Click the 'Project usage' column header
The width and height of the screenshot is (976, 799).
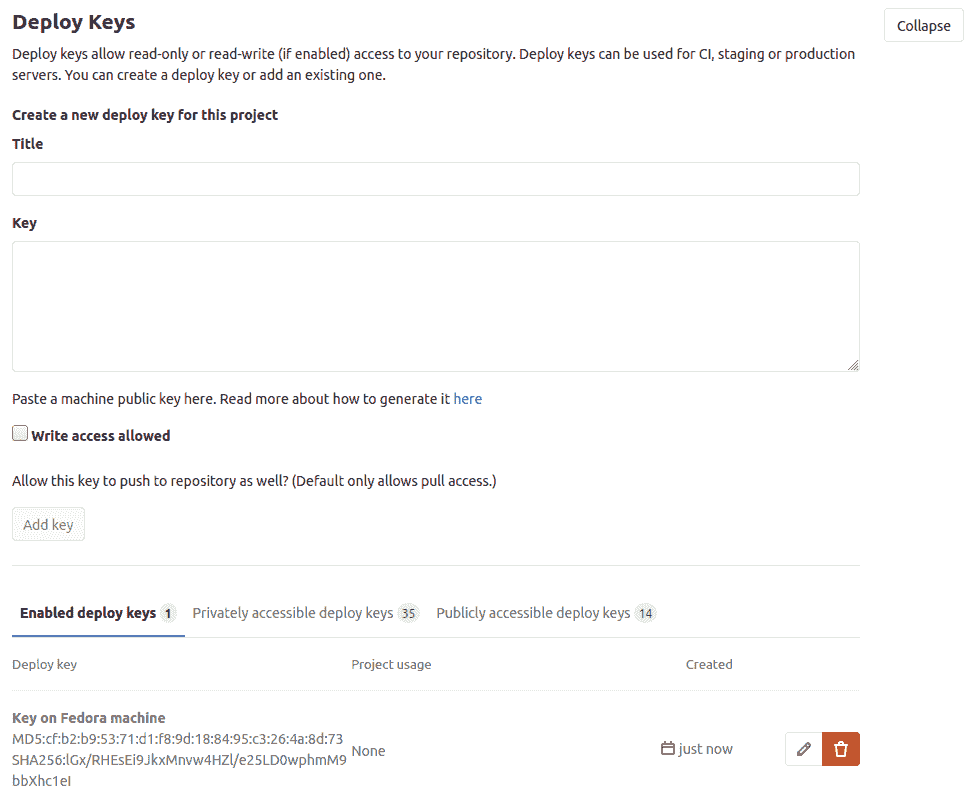[391, 664]
